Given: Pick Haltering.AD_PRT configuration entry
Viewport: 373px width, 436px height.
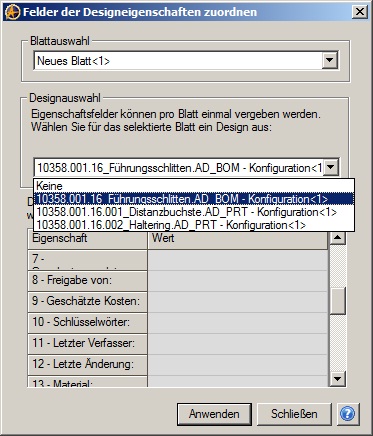Looking at the screenshot, I should point(194,225).
